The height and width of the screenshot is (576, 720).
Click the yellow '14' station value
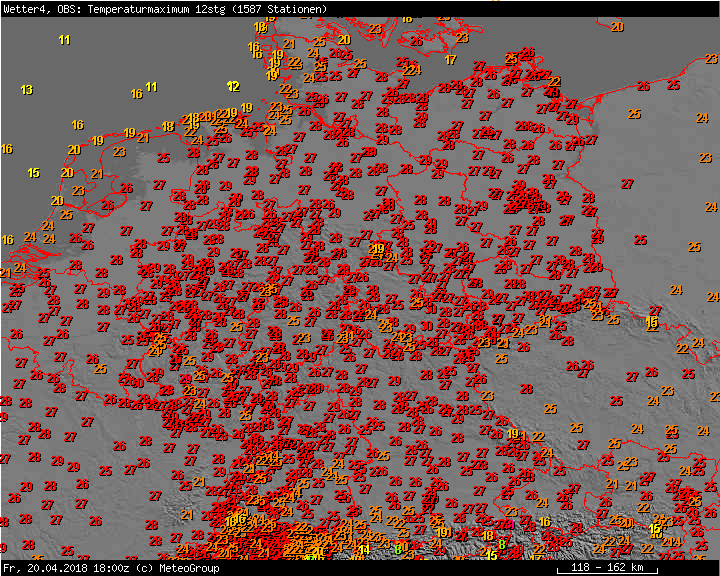tap(364, 549)
